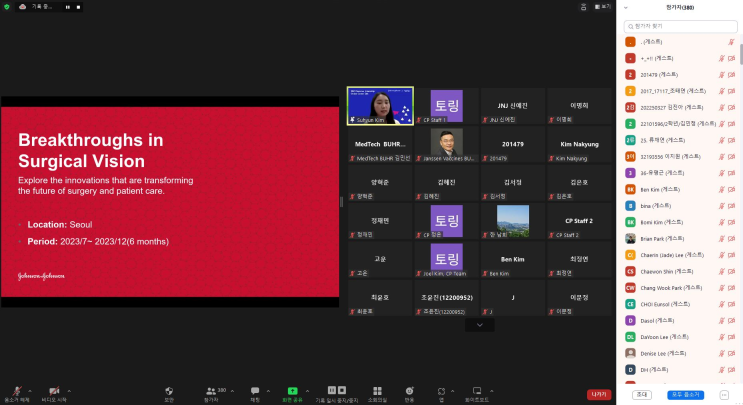The image size is (743, 405).
Task: Pause recording using the top-left indicator
Action: 68,7
